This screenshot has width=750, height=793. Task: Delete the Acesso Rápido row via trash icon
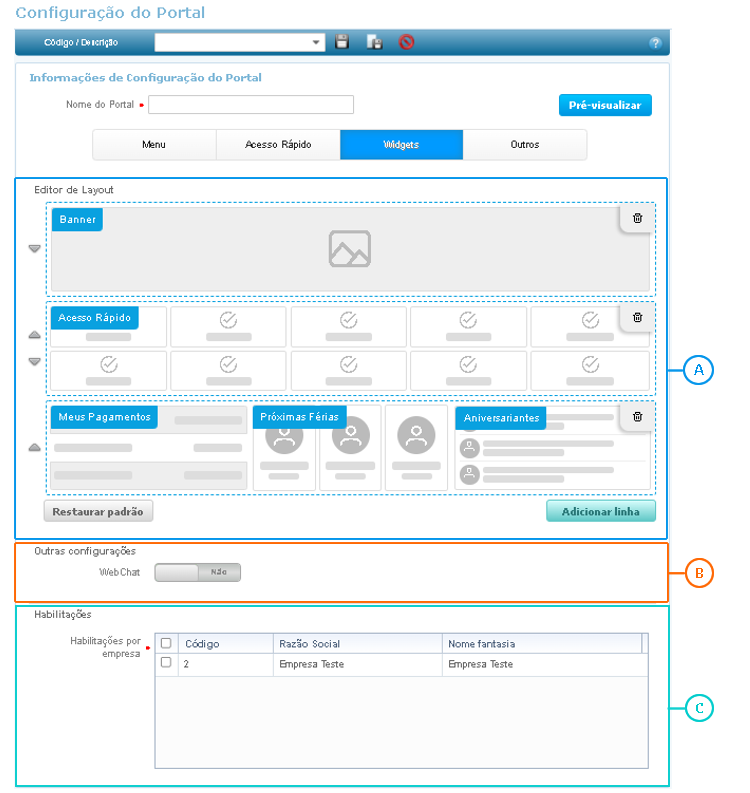tap(638, 317)
